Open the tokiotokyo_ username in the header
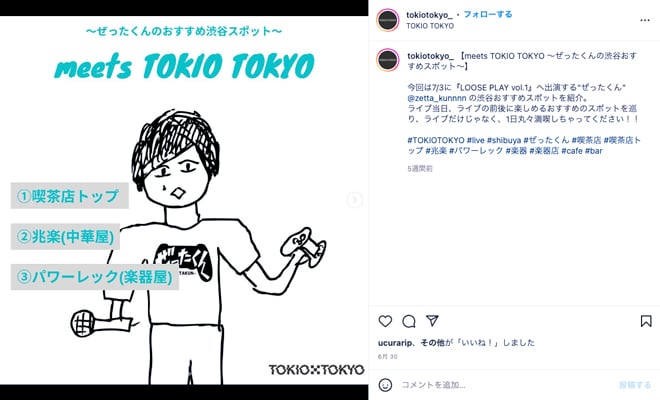Viewport: 660px width, 400px height. click(x=429, y=15)
